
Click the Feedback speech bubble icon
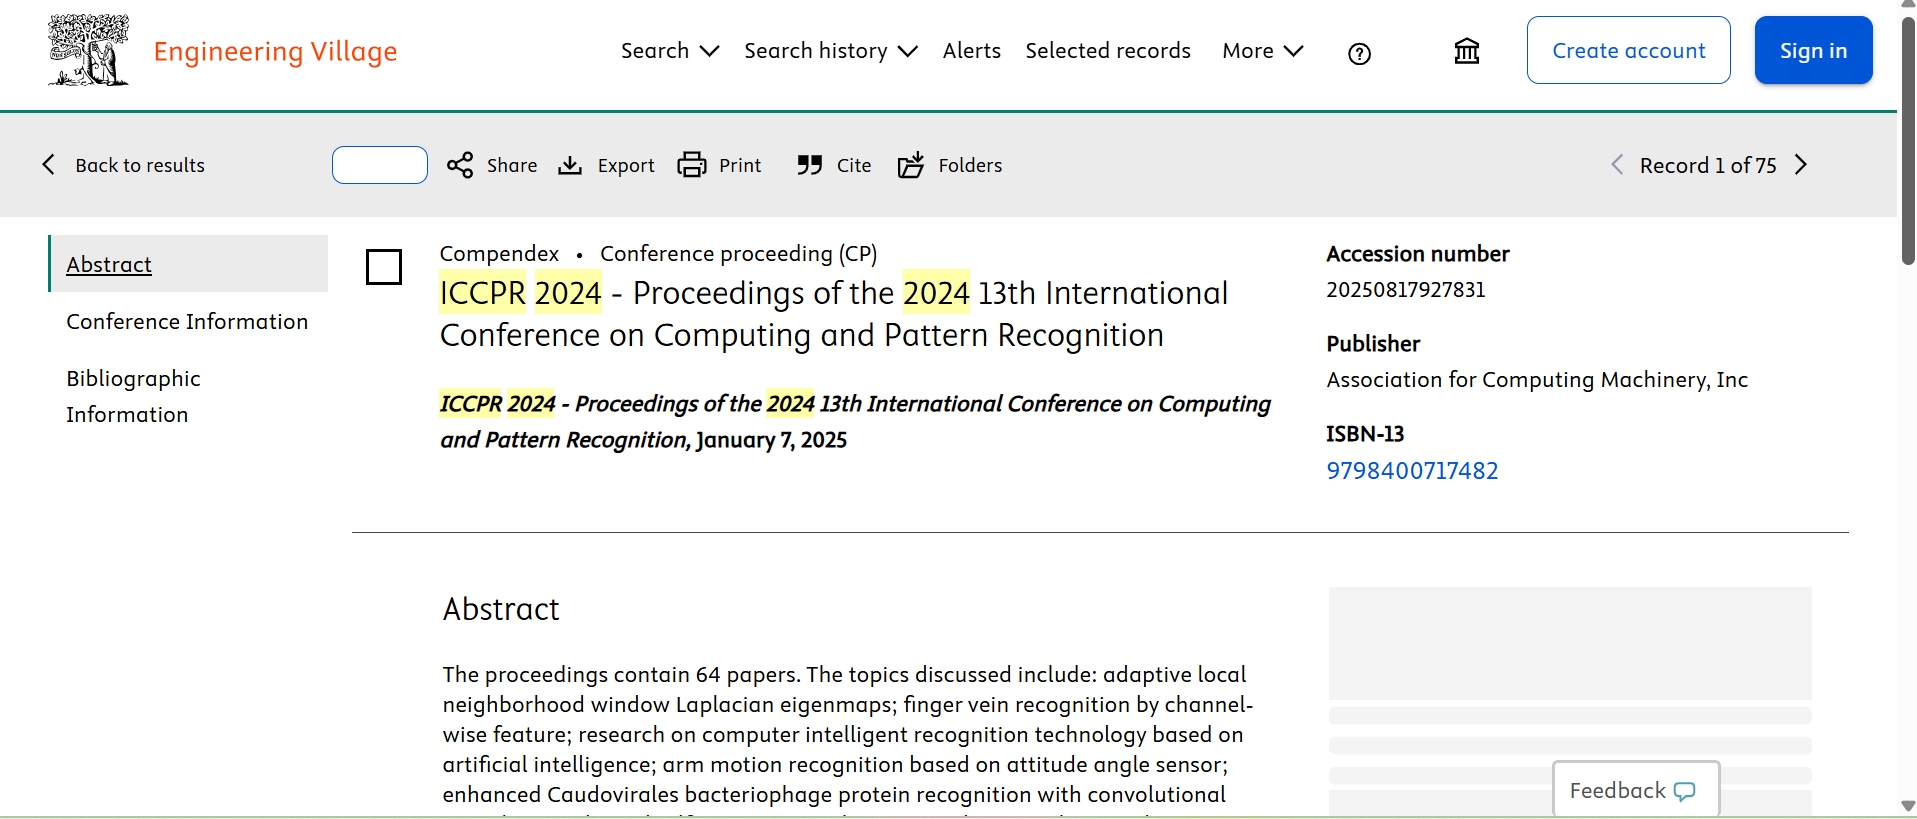1685,791
